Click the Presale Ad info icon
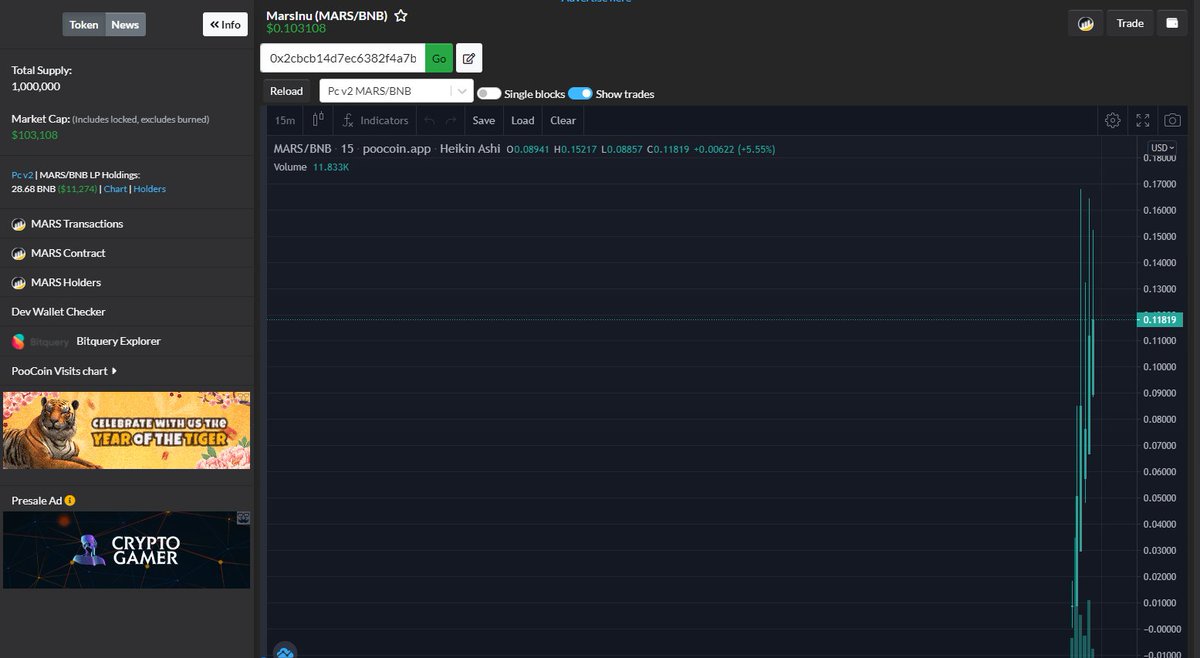The height and width of the screenshot is (658, 1200). pyautogui.click(x=70, y=500)
